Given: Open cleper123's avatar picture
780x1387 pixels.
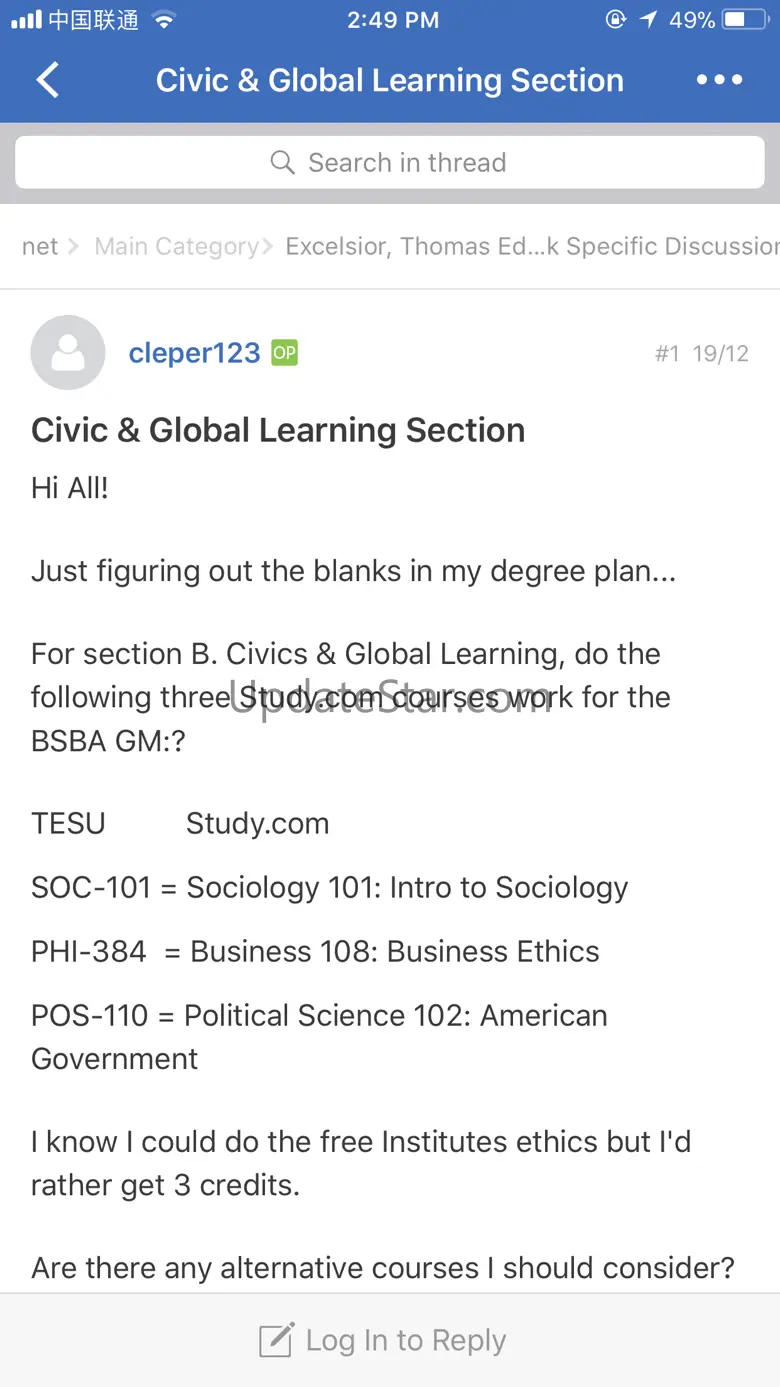Looking at the screenshot, I should pos(68,352).
